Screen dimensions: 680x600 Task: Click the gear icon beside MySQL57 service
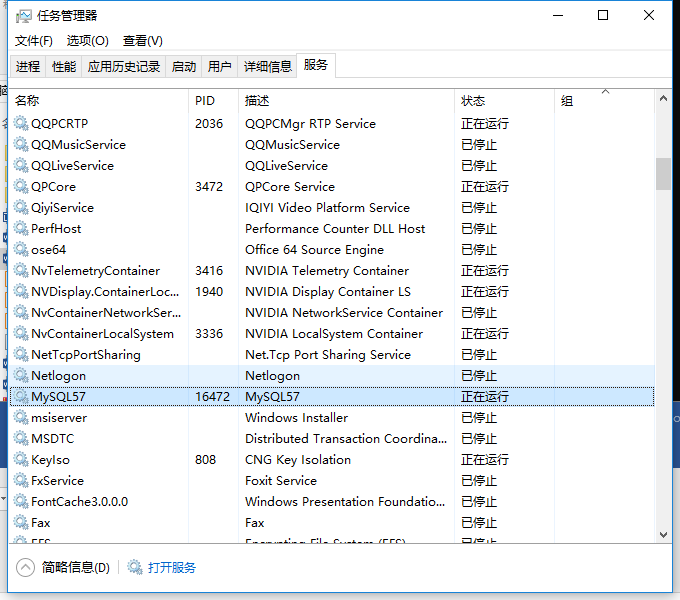click(21, 397)
